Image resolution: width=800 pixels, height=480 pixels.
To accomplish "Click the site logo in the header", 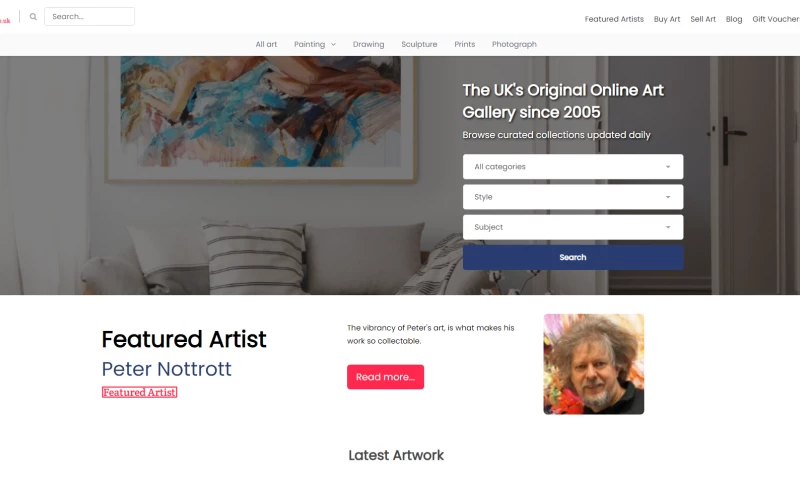I will (x=5, y=20).
